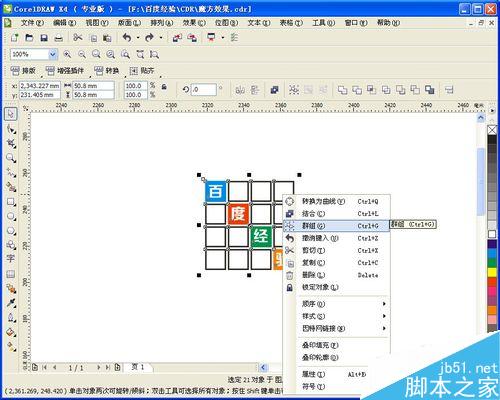This screenshot has height=400, width=500.
Task: Click the 转换 toolbar button
Action: click(x=106, y=71)
